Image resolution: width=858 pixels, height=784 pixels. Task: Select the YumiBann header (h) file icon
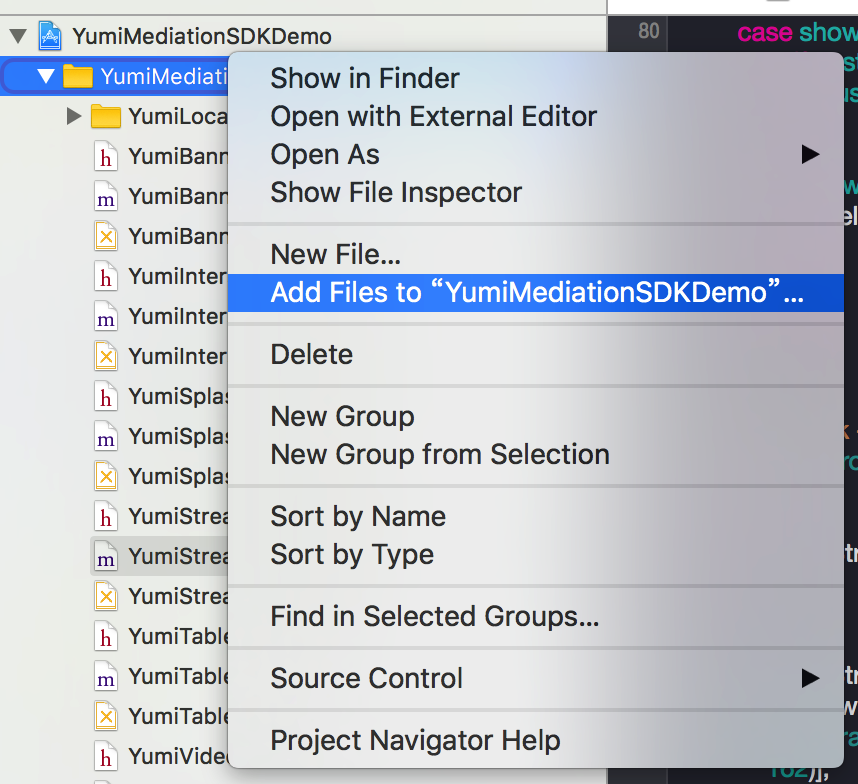tap(106, 156)
